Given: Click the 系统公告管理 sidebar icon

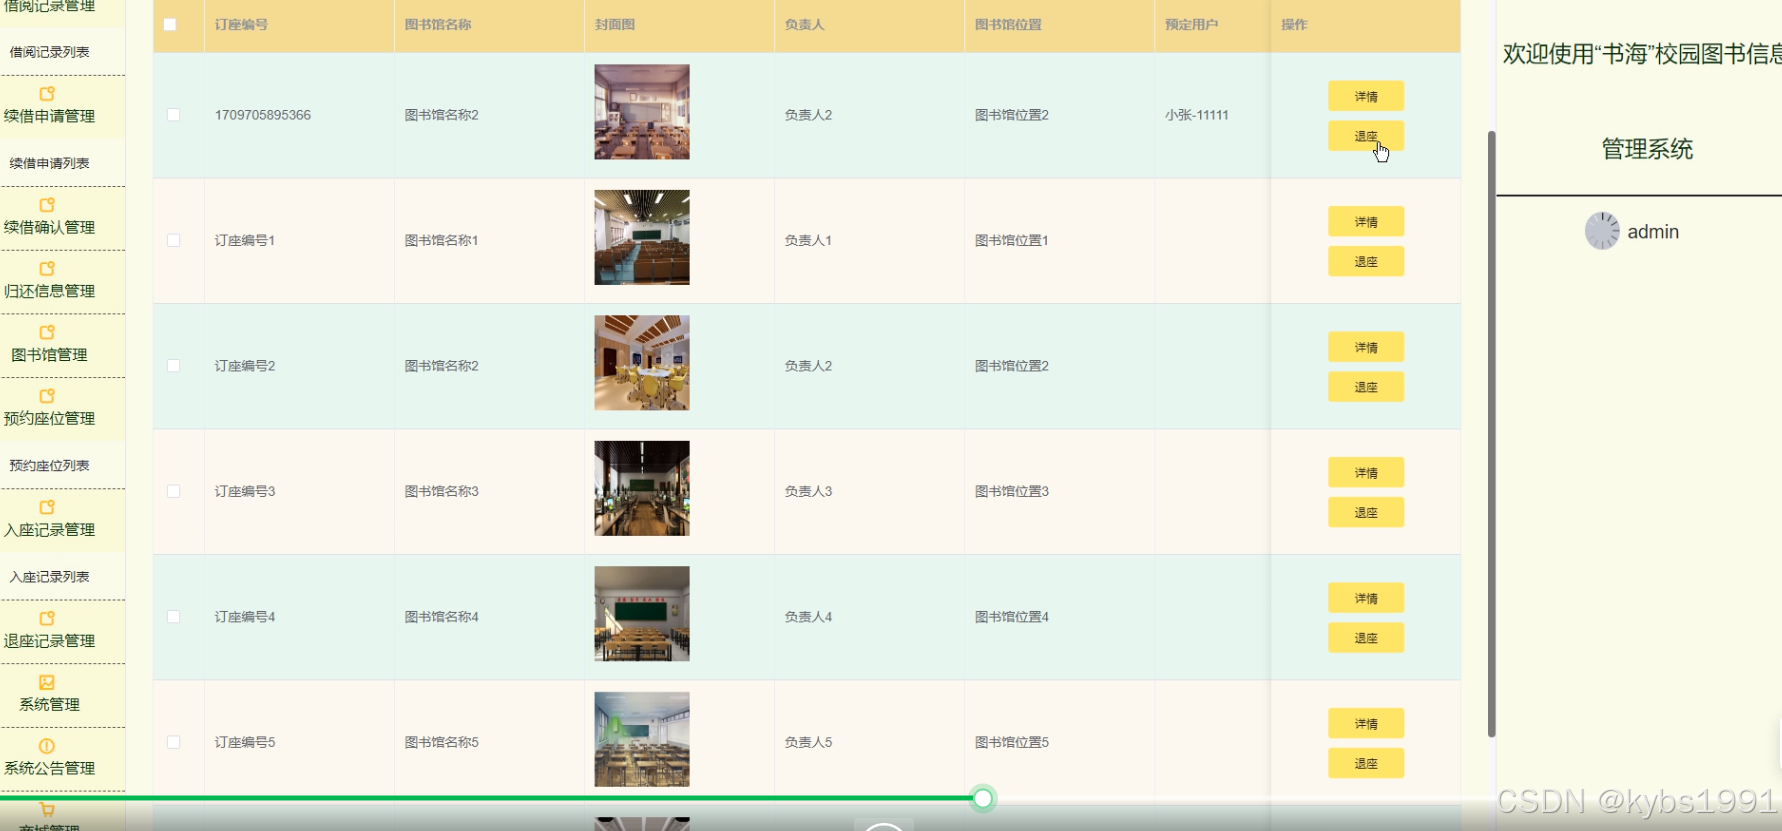Looking at the screenshot, I should 47,746.
